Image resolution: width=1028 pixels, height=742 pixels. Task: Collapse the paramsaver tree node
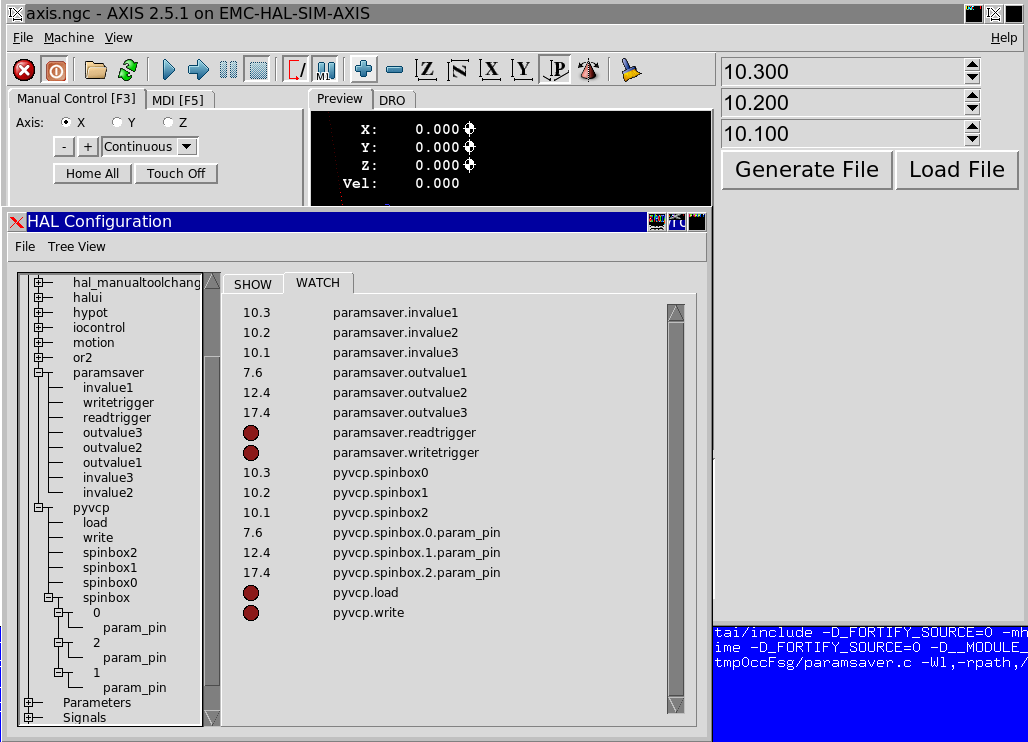click(x=39, y=373)
